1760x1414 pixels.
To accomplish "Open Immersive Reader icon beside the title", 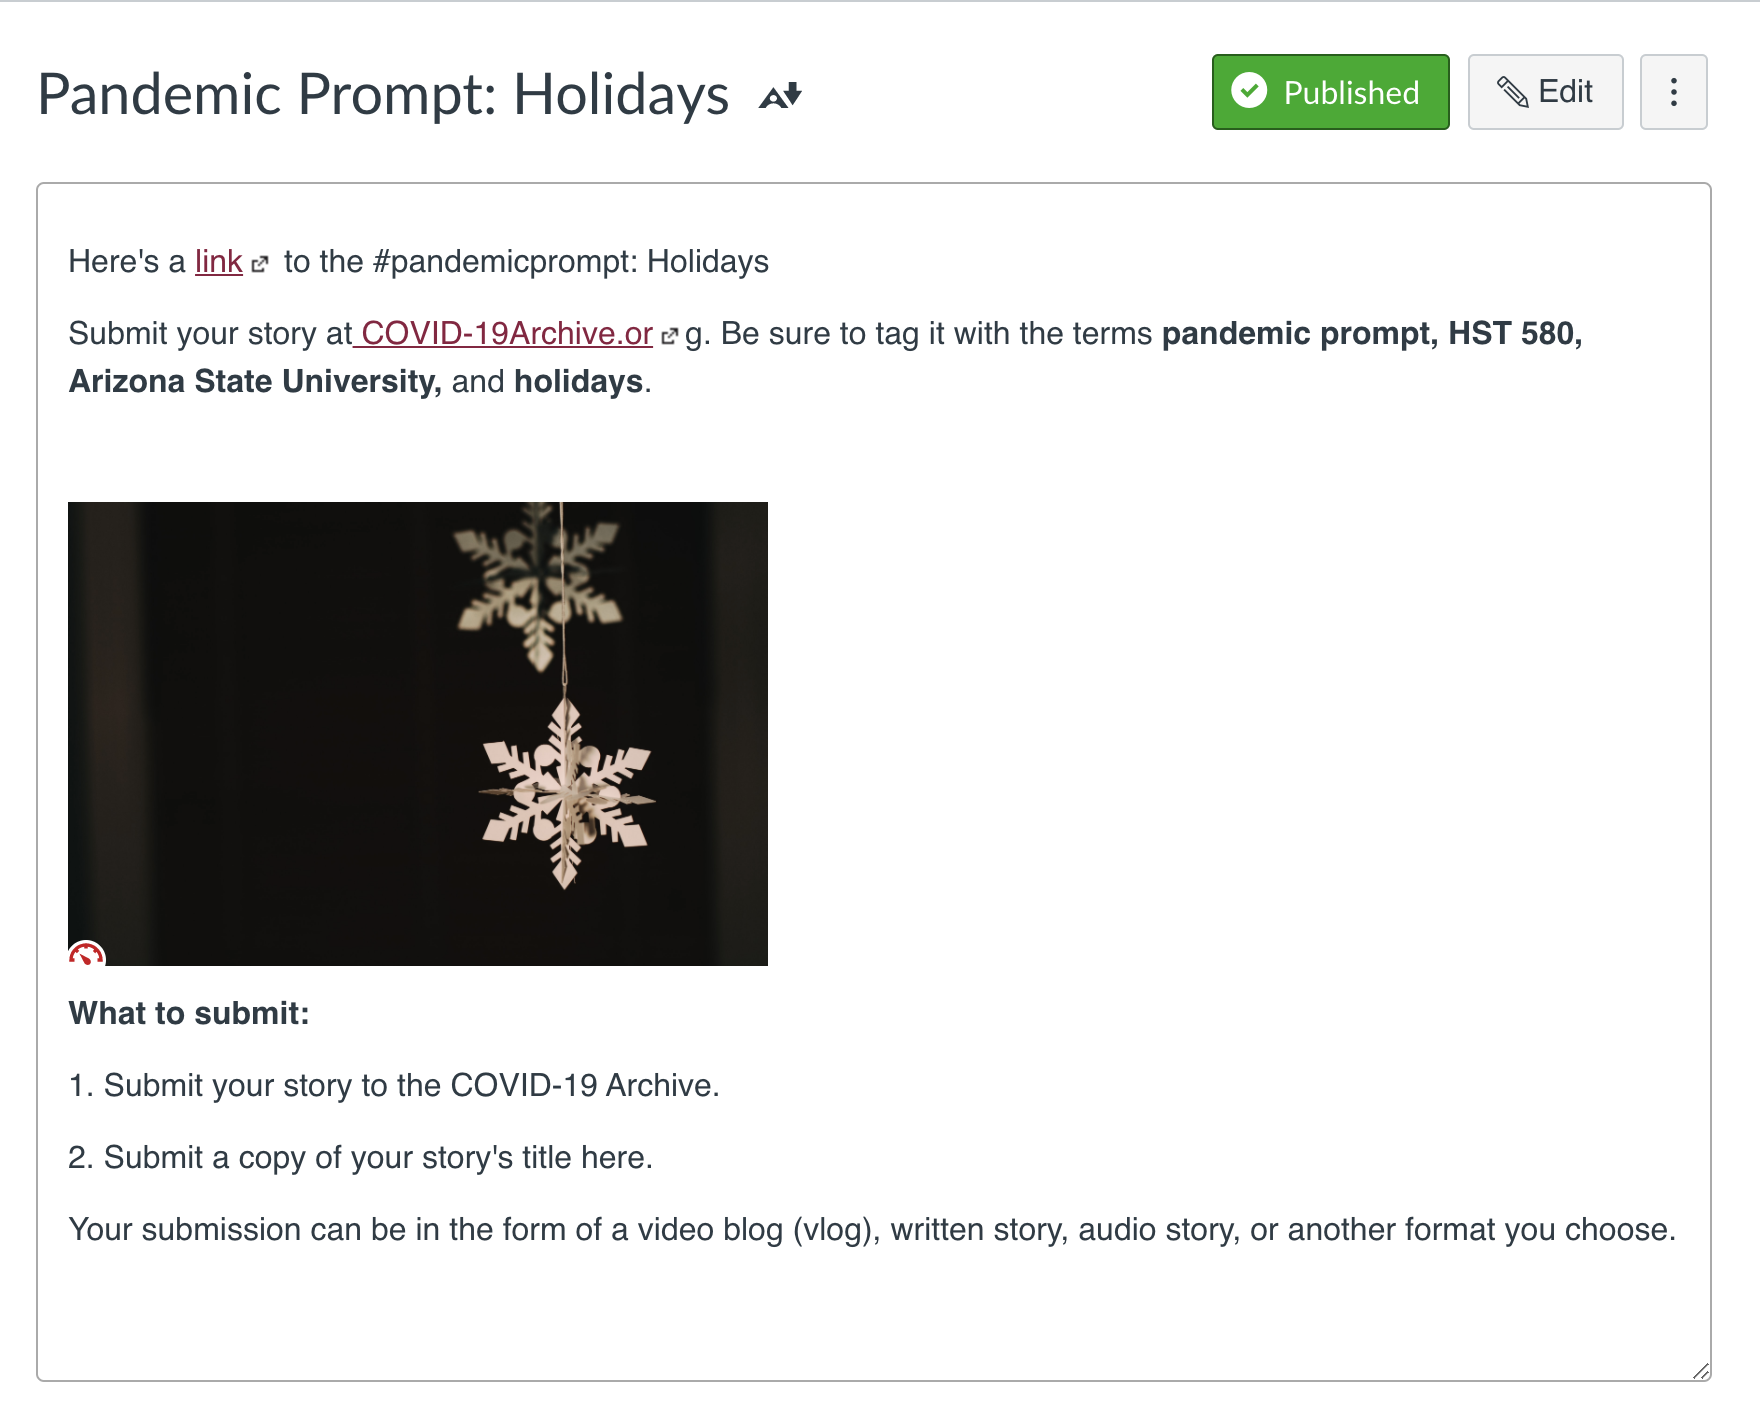I will [x=780, y=96].
